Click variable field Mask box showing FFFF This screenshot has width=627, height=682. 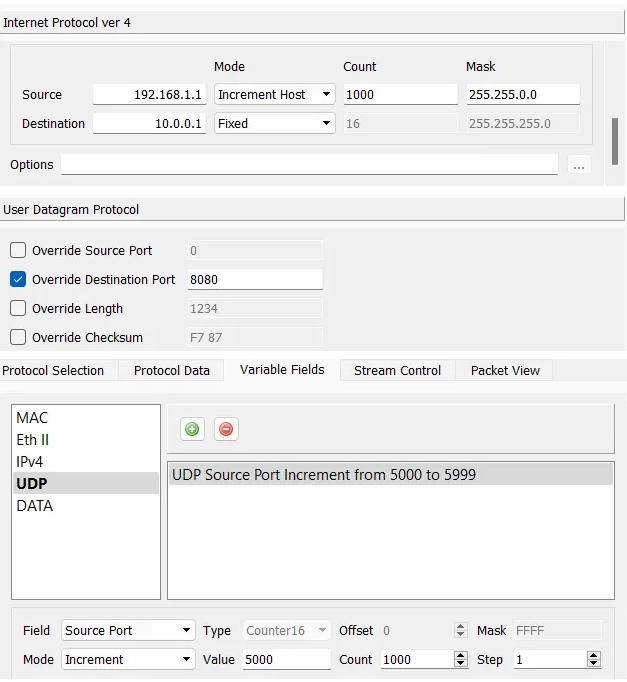(558, 630)
